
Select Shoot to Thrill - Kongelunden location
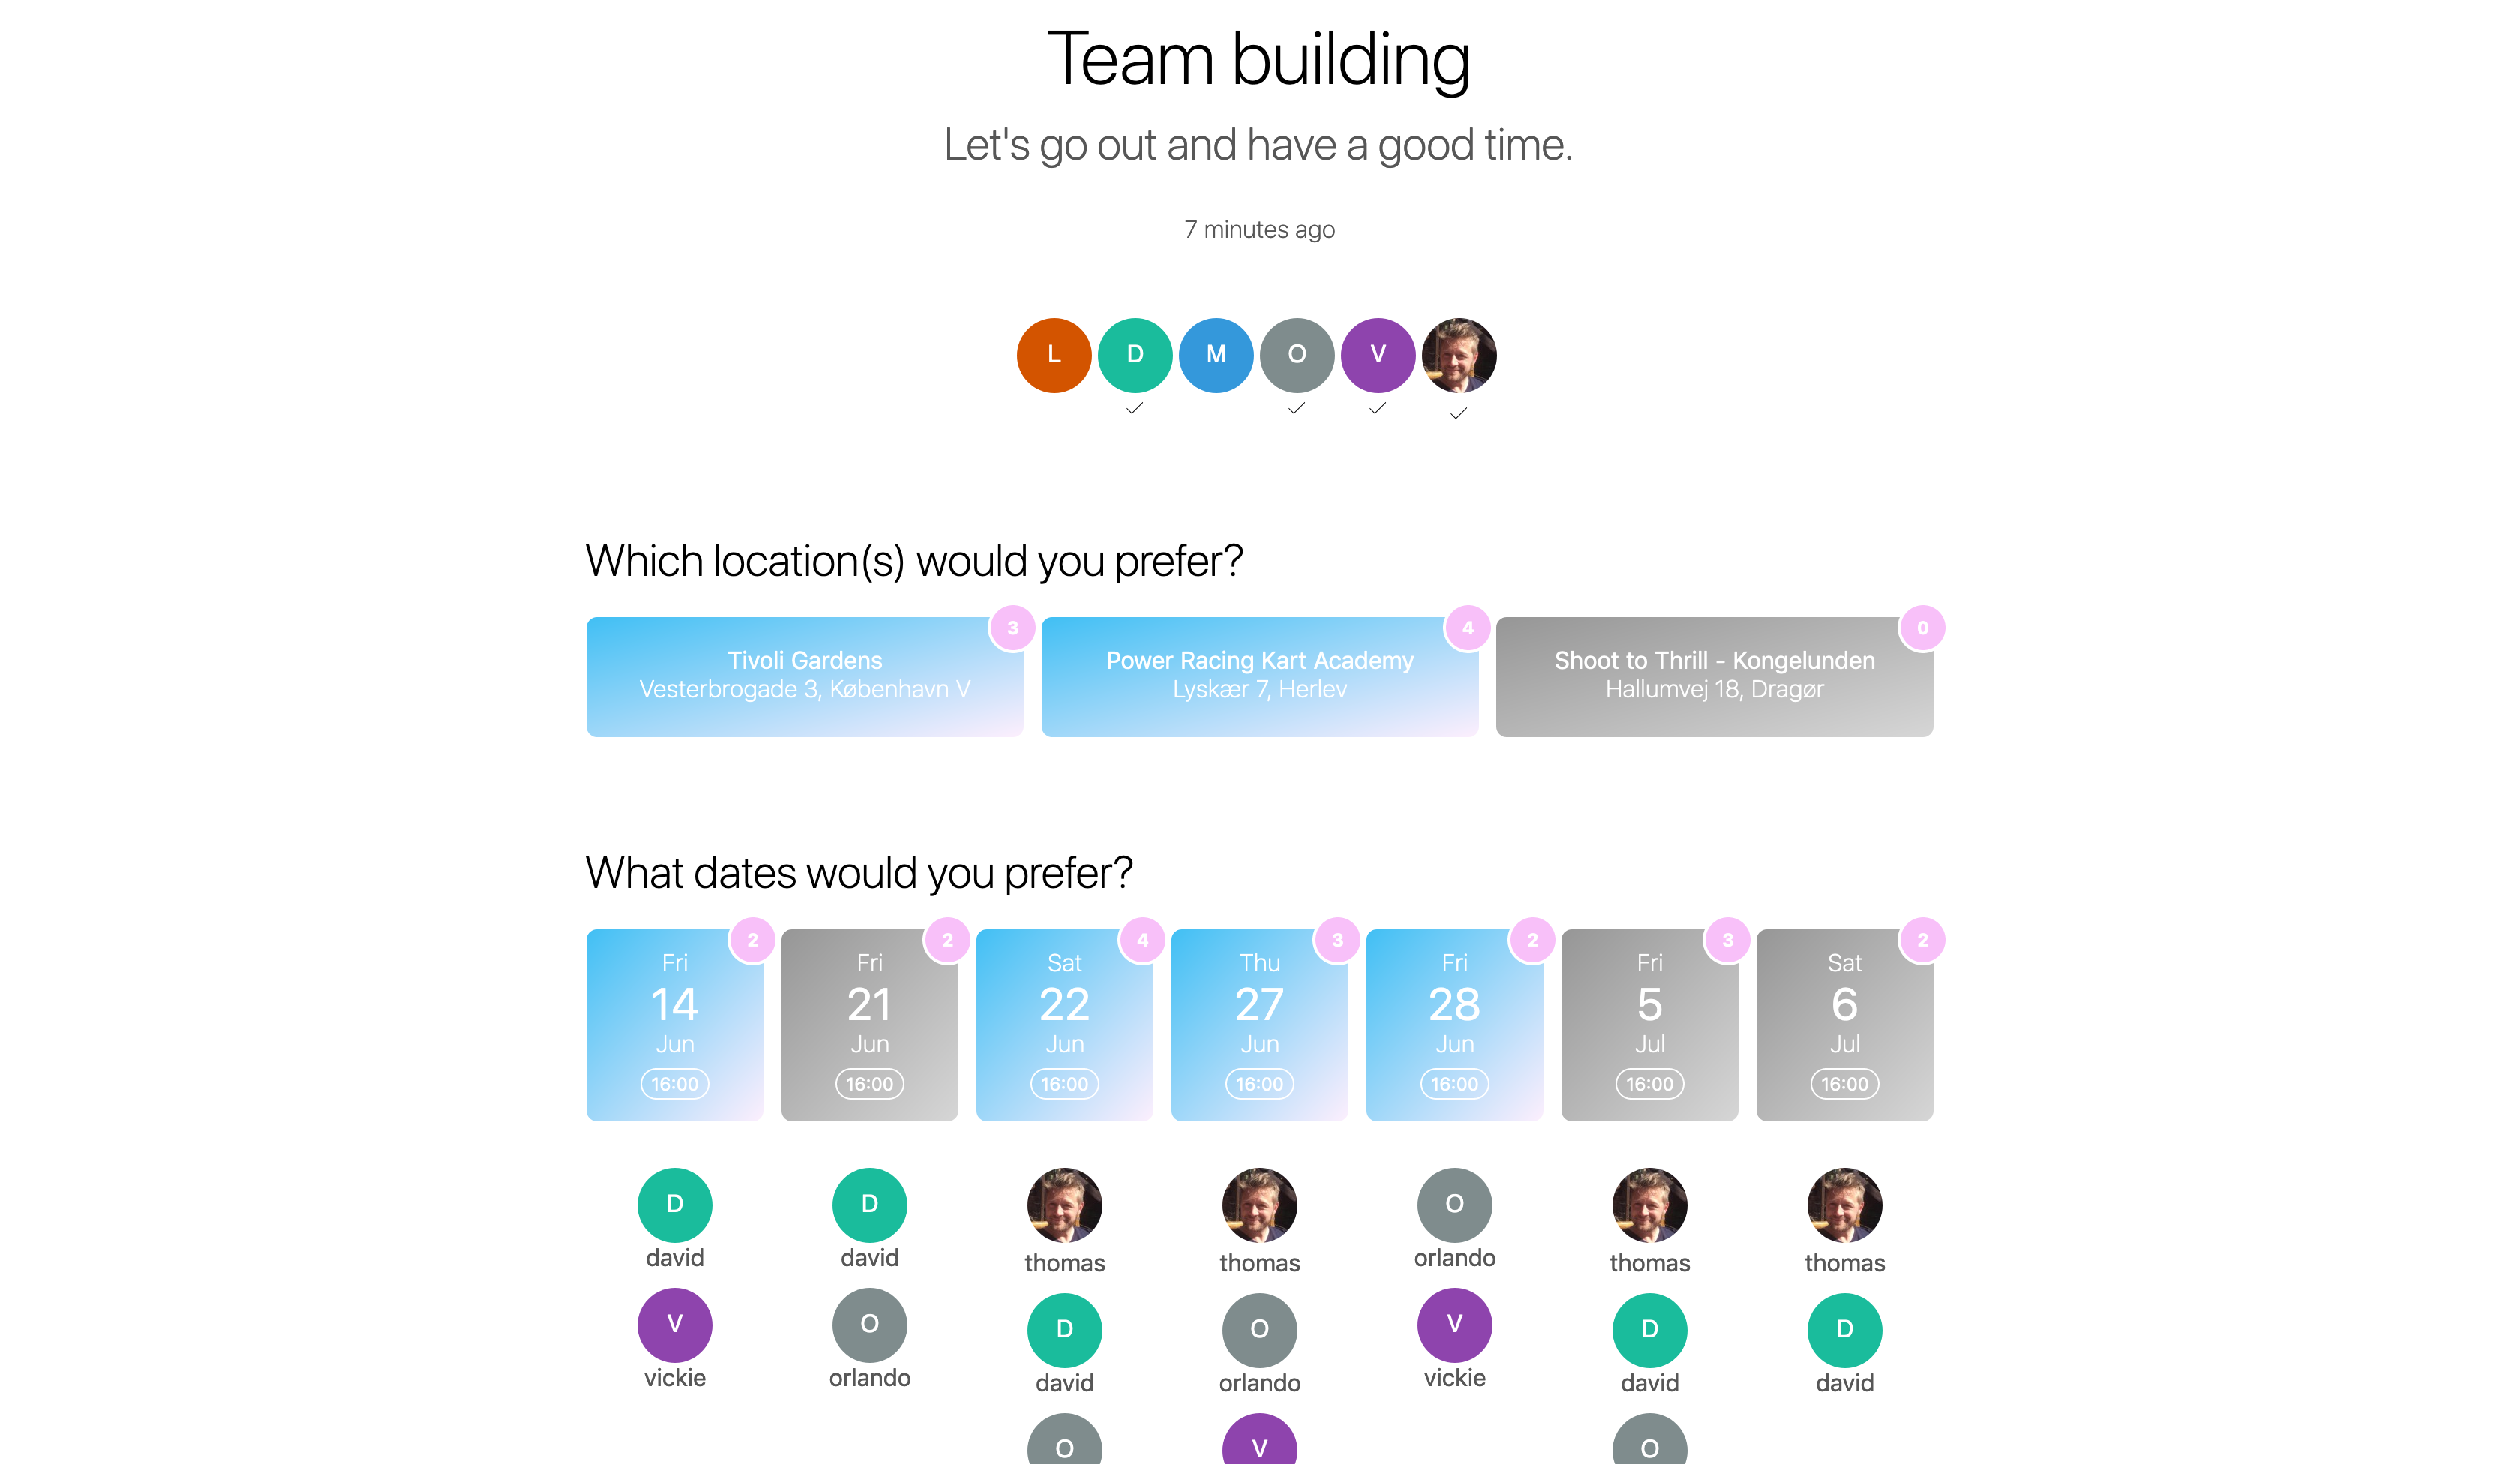click(x=1714, y=677)
